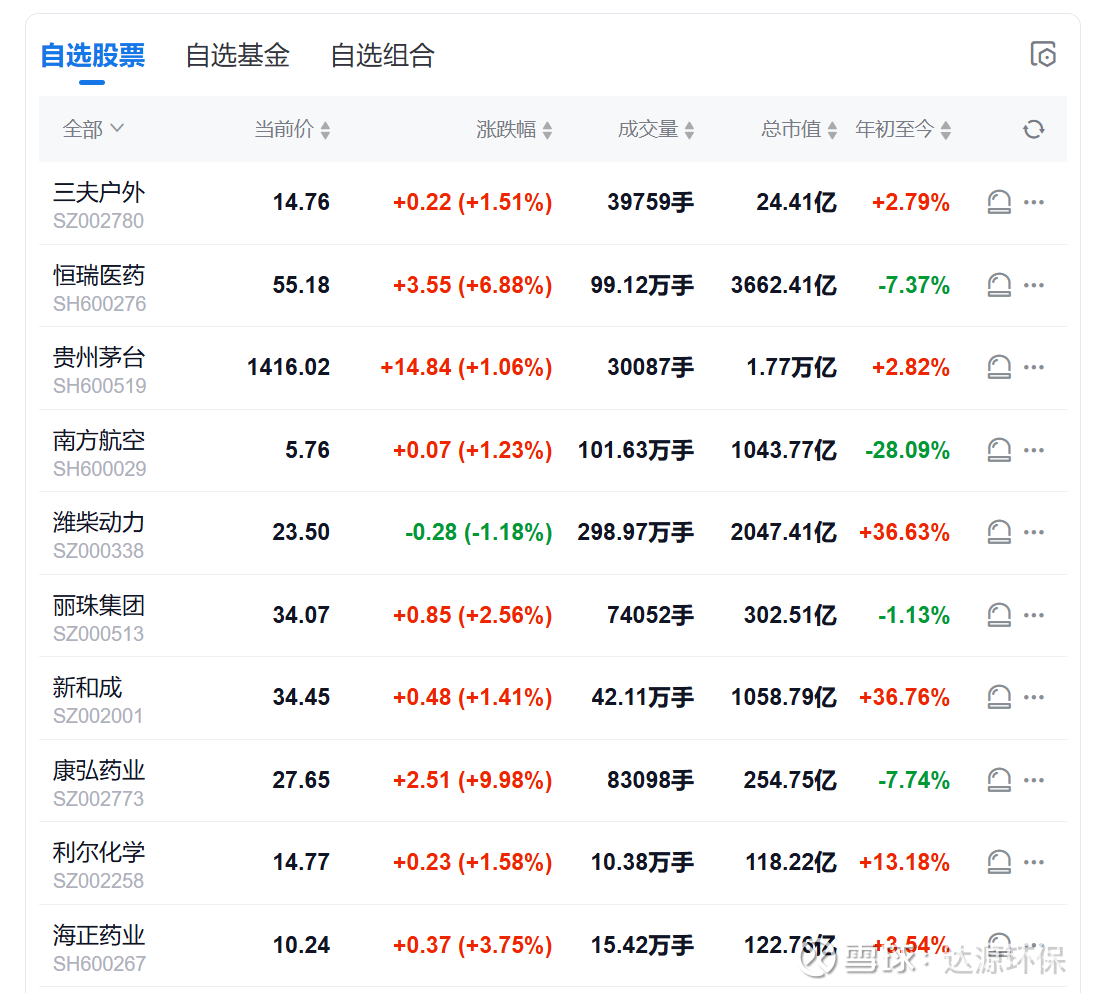This screenshot has width=1098, height=993.
Task: Open more options for 利尔化学
Action: pyautogui.click(x=1034, y=862)
